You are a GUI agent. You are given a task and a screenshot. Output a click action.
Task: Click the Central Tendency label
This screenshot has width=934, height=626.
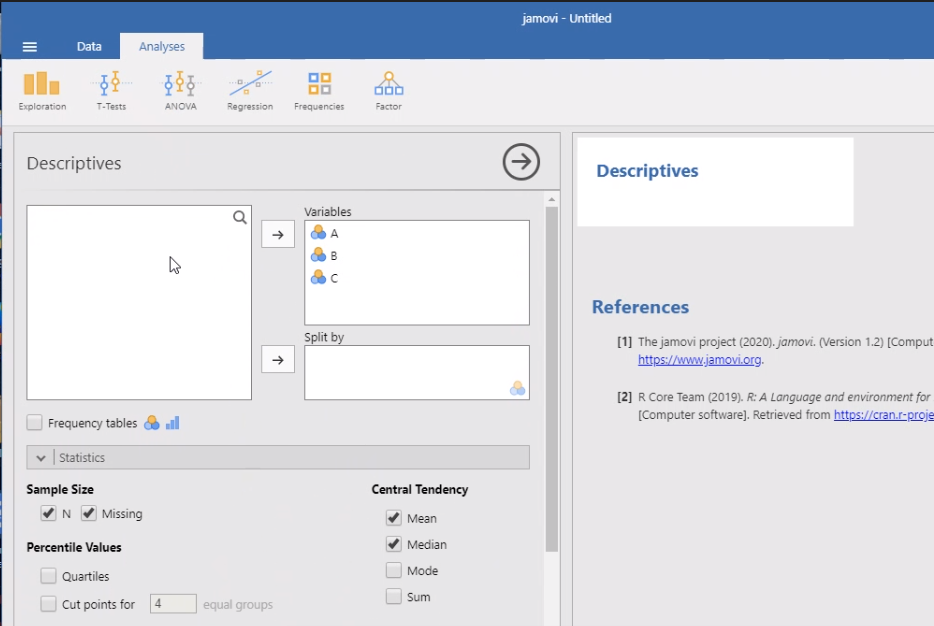point(420,490)
